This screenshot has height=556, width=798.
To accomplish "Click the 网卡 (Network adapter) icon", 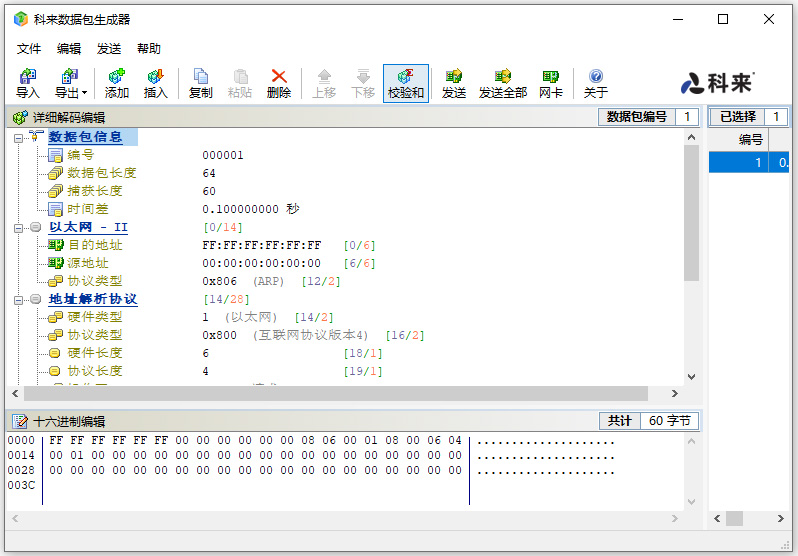I will coord(551,84).
